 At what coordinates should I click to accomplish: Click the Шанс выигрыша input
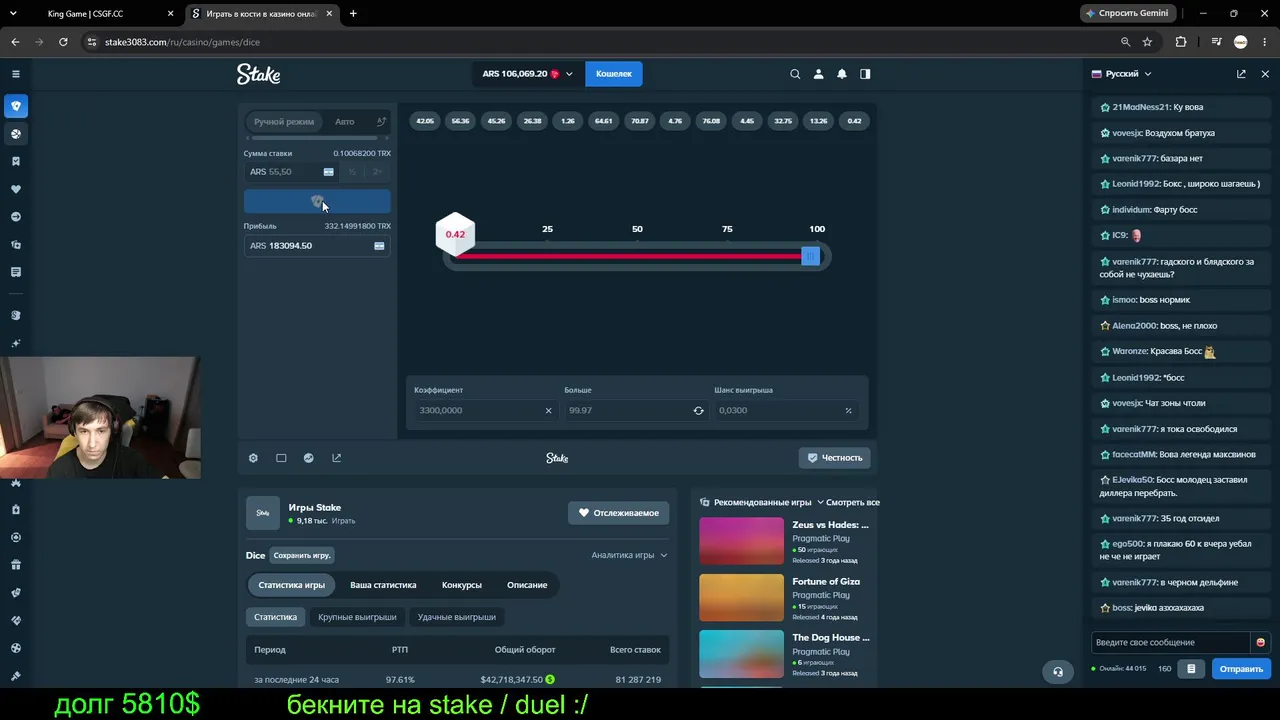pyautogui.click(x=786, y=410)
